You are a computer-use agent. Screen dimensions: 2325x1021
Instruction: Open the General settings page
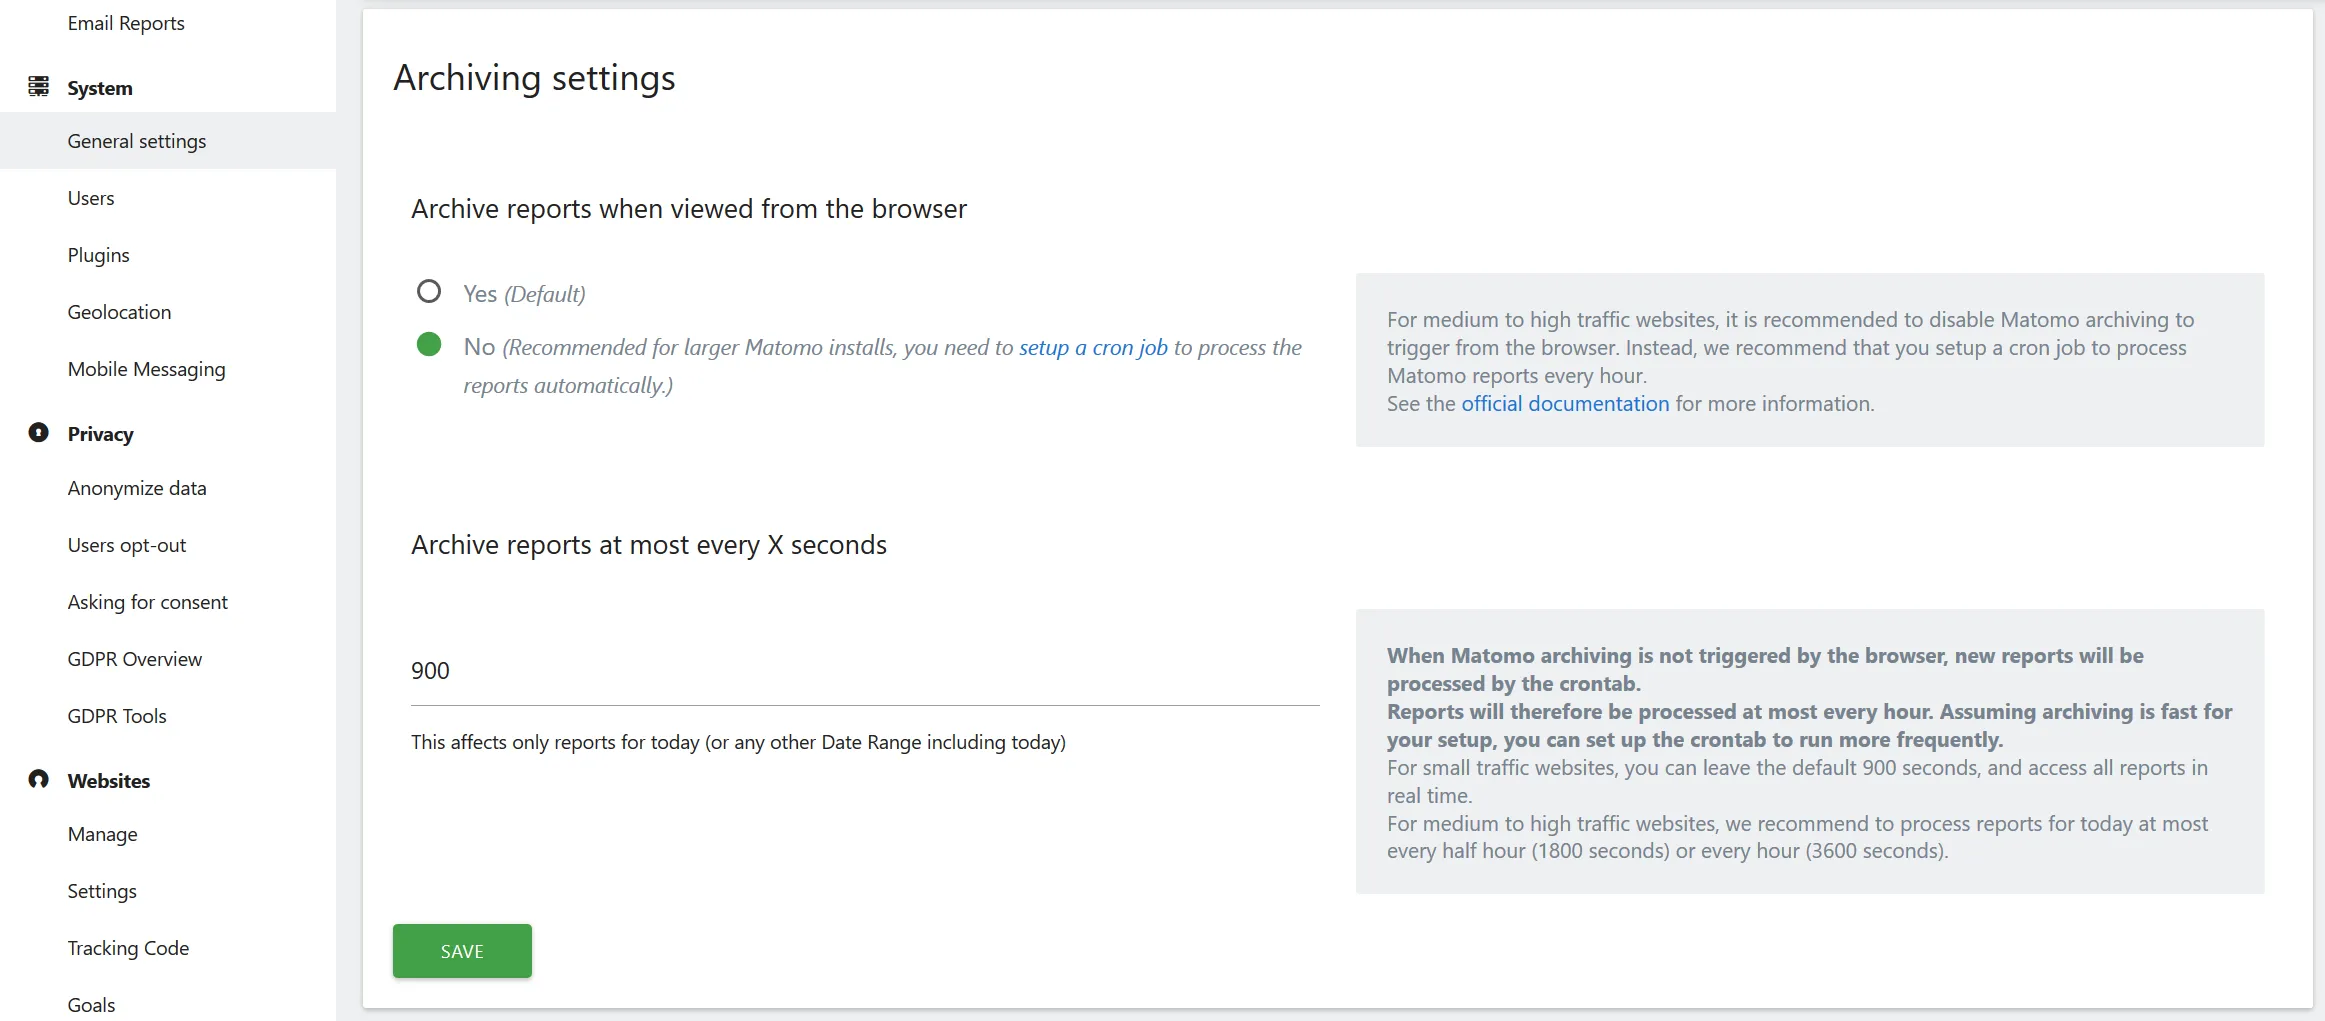(x=137, y=140)
